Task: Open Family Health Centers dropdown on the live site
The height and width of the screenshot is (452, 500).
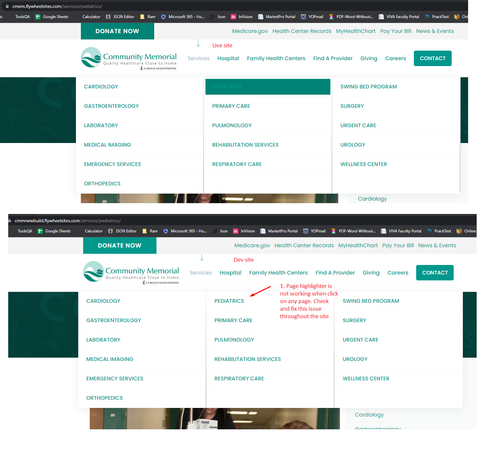Action: pos(276,58)
